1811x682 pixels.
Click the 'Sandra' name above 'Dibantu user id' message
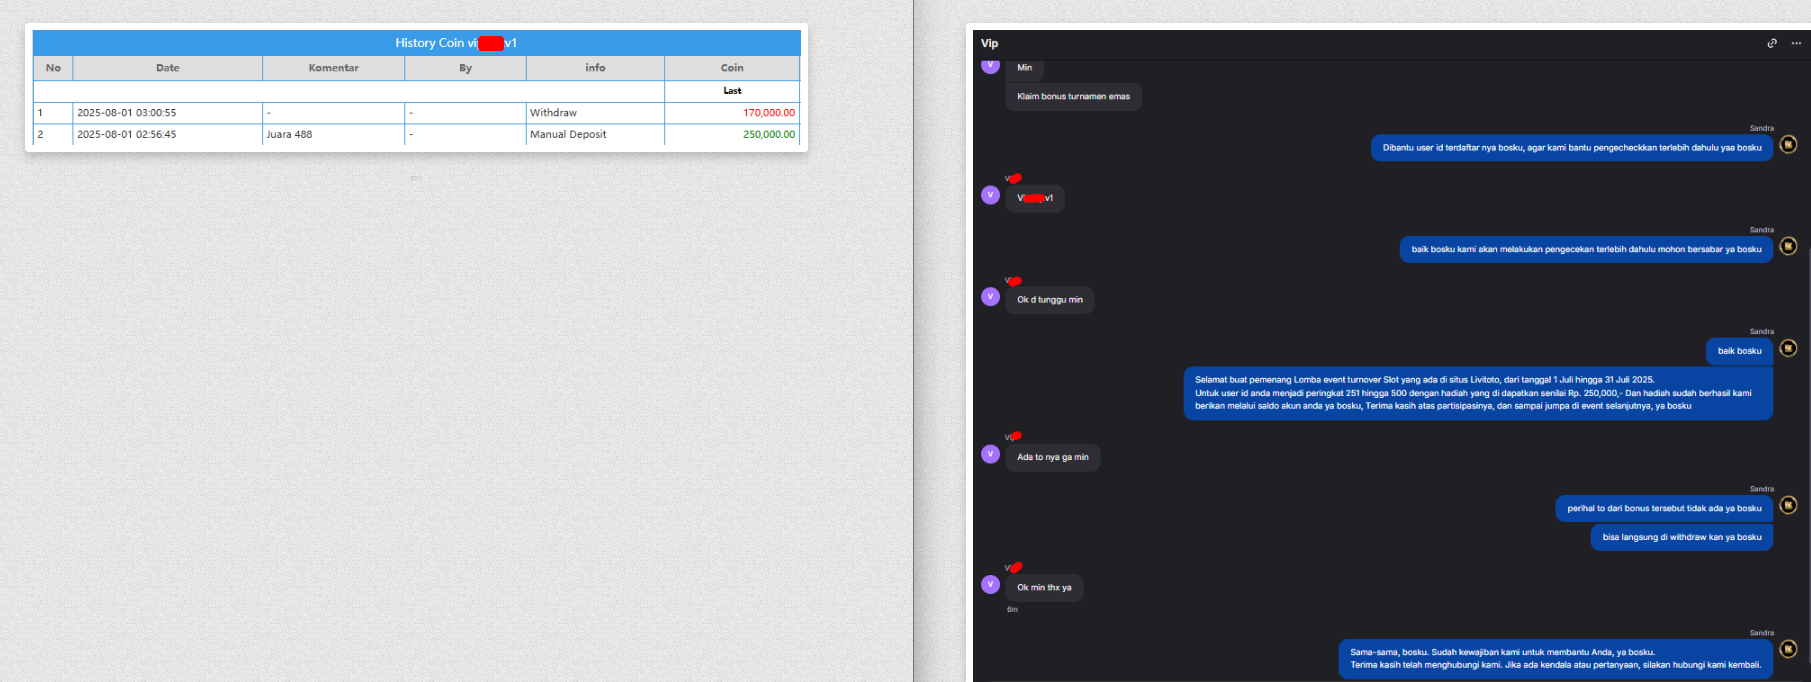point(1761,128)
